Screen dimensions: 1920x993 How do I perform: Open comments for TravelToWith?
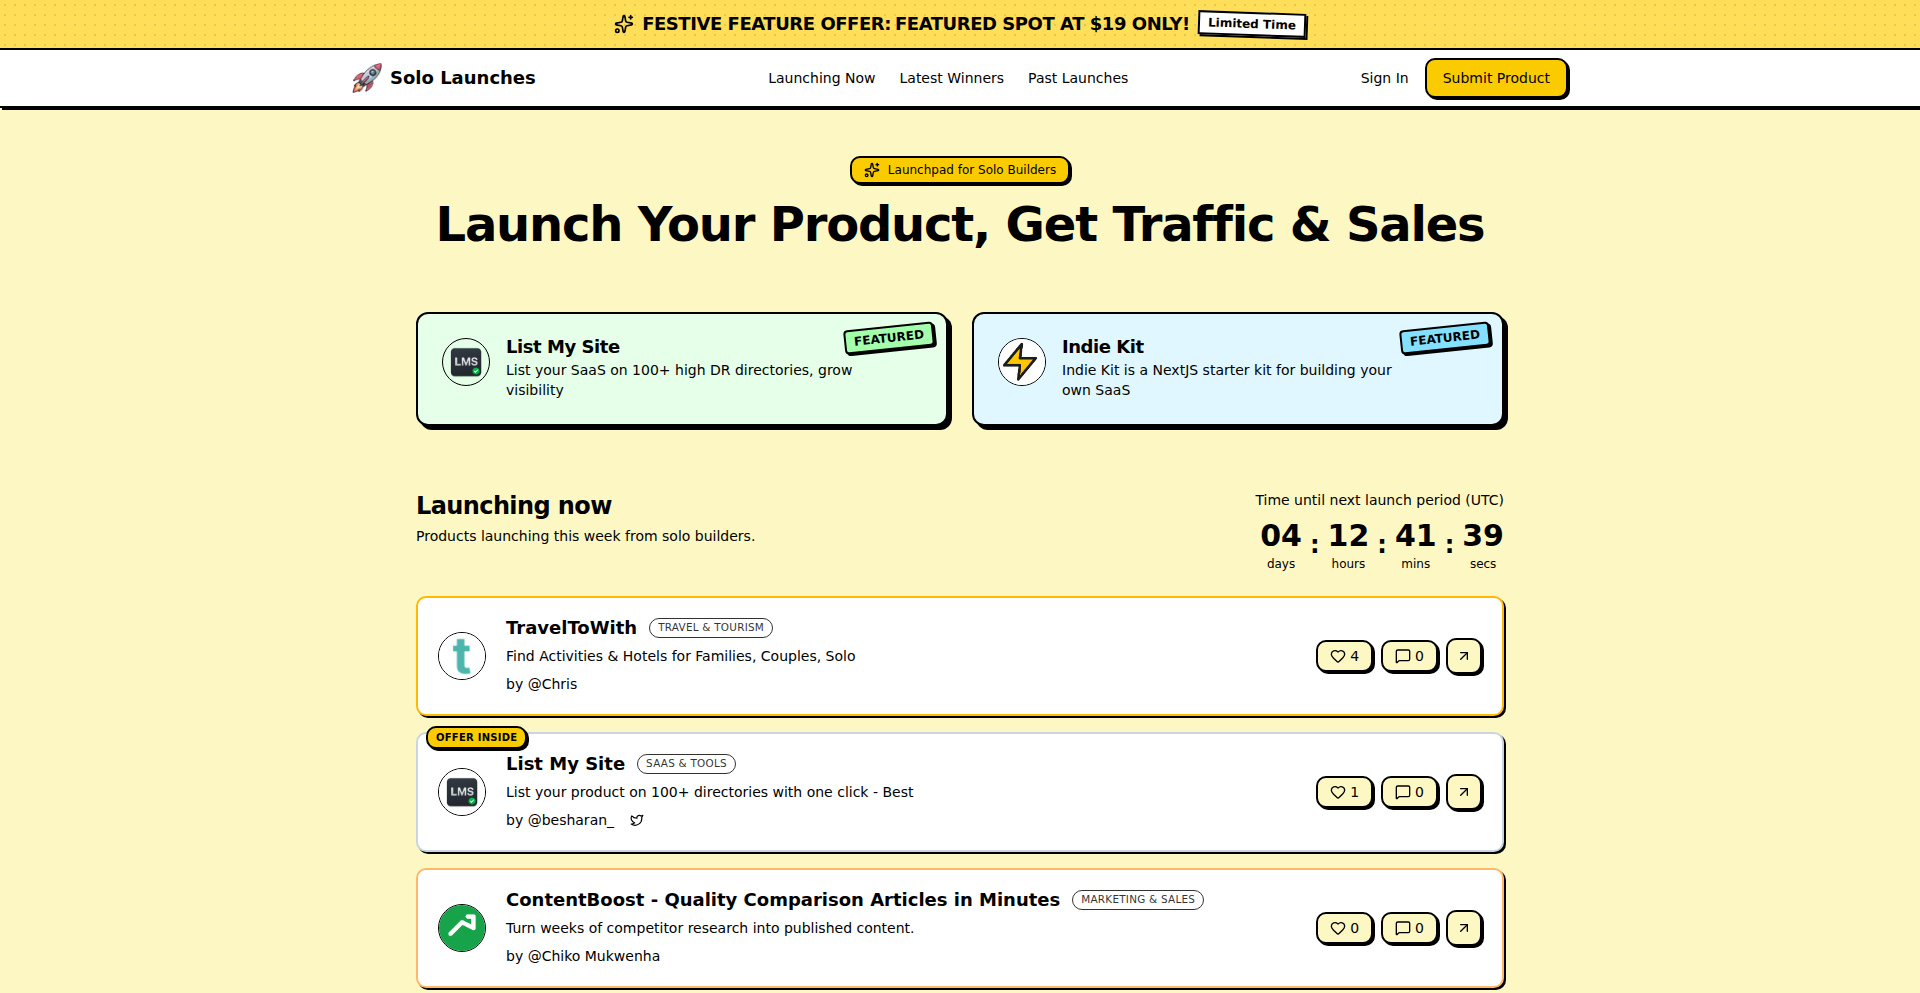click(x=1409, y=656)
